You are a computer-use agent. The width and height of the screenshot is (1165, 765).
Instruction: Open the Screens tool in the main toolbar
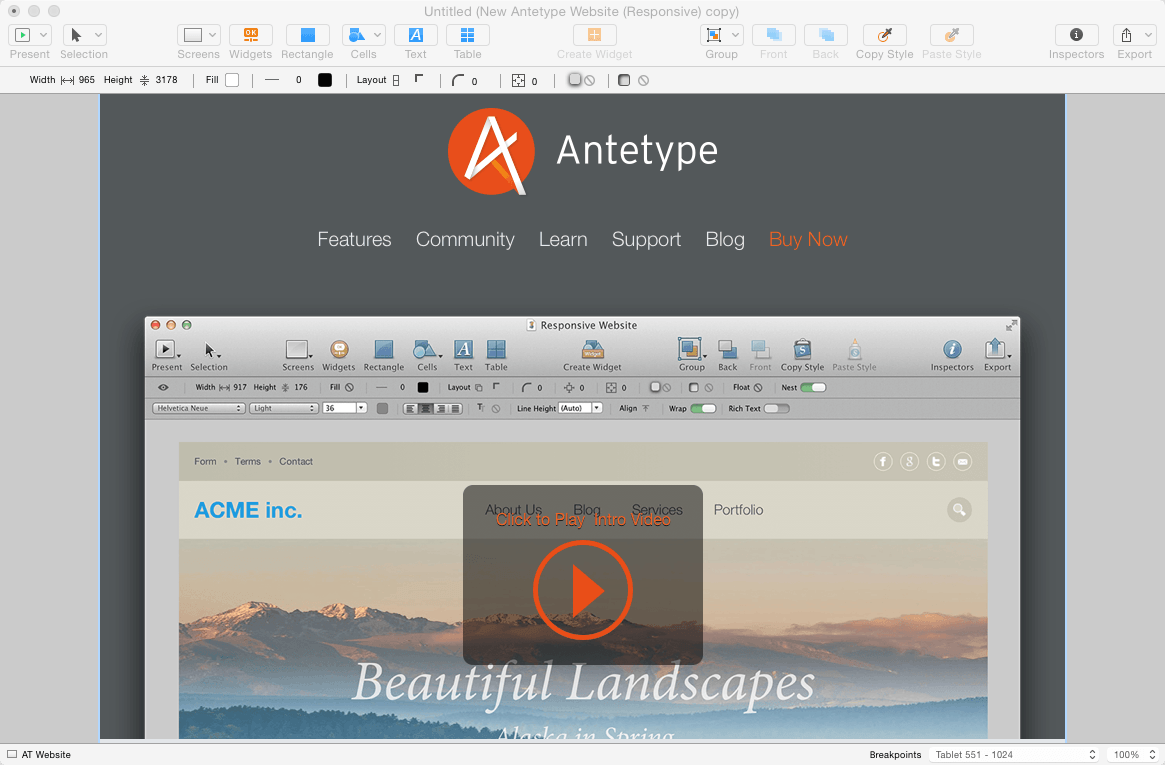coord(193,35)
